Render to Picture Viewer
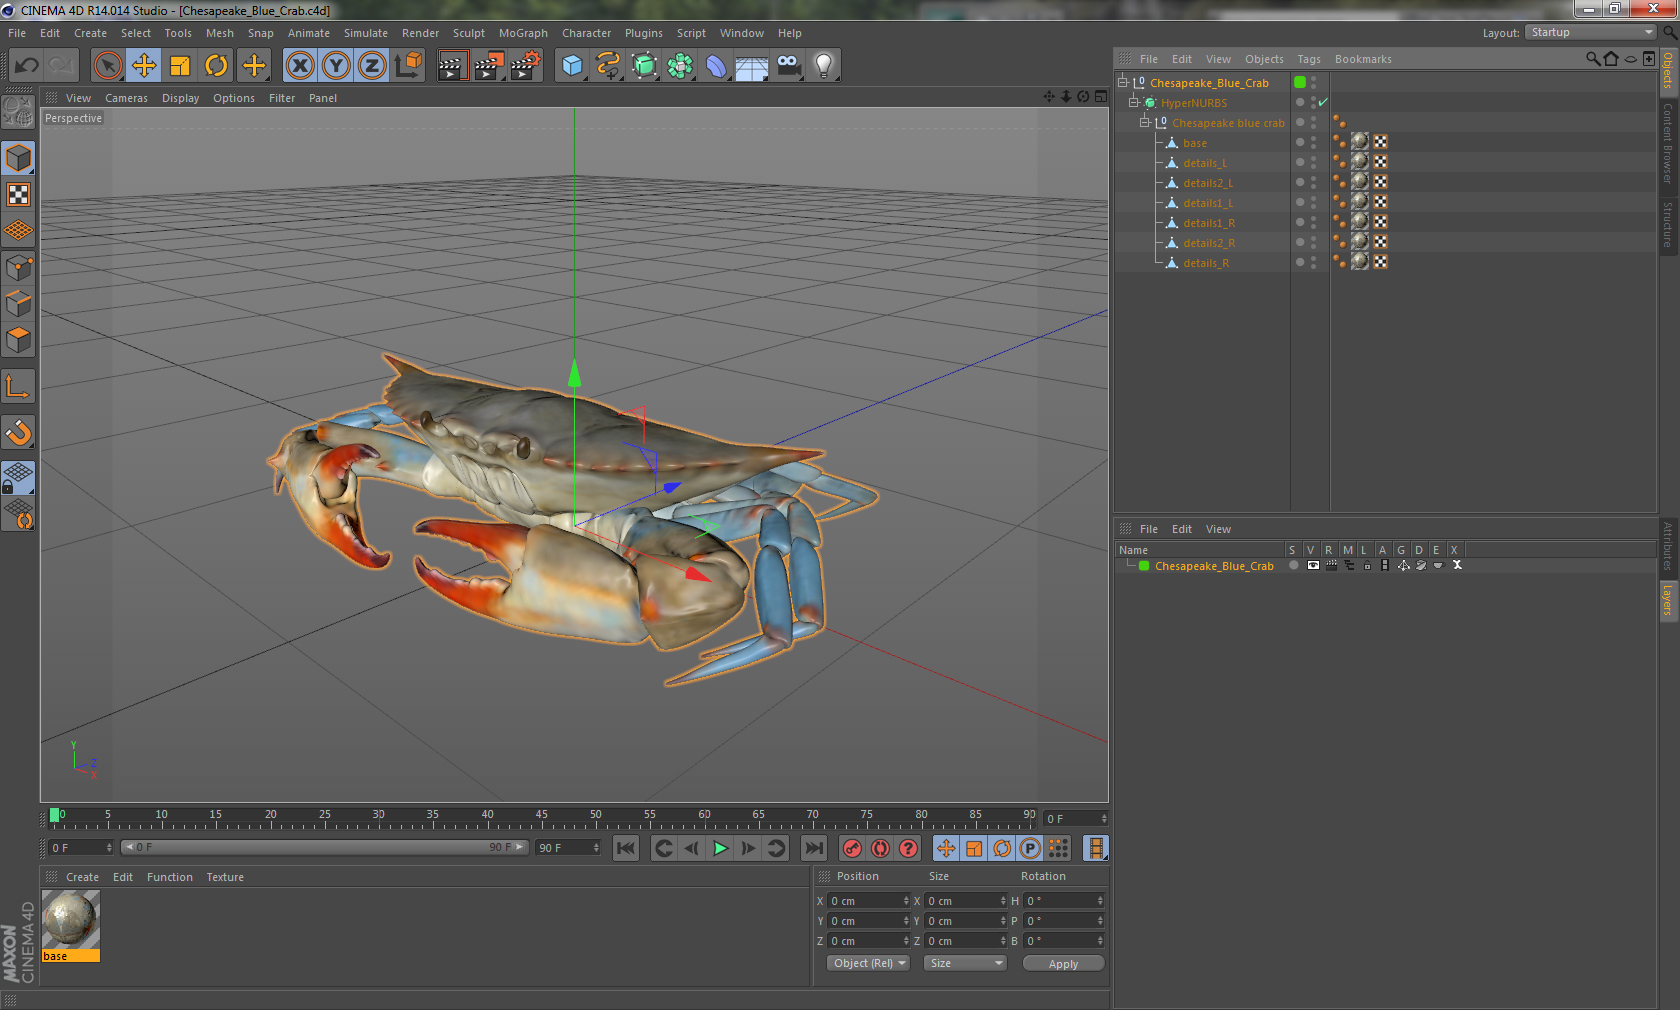 489,66
